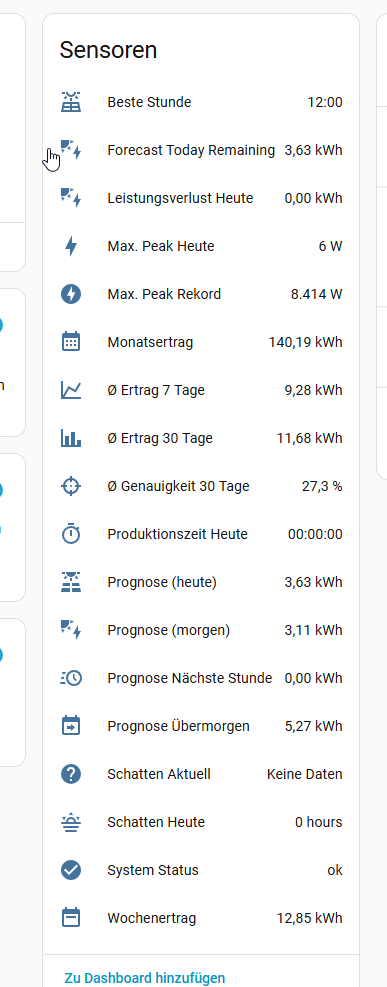Open the Forecast Today Remaining sensor entry
Screen dimensions: 387x987
[201, 150]
